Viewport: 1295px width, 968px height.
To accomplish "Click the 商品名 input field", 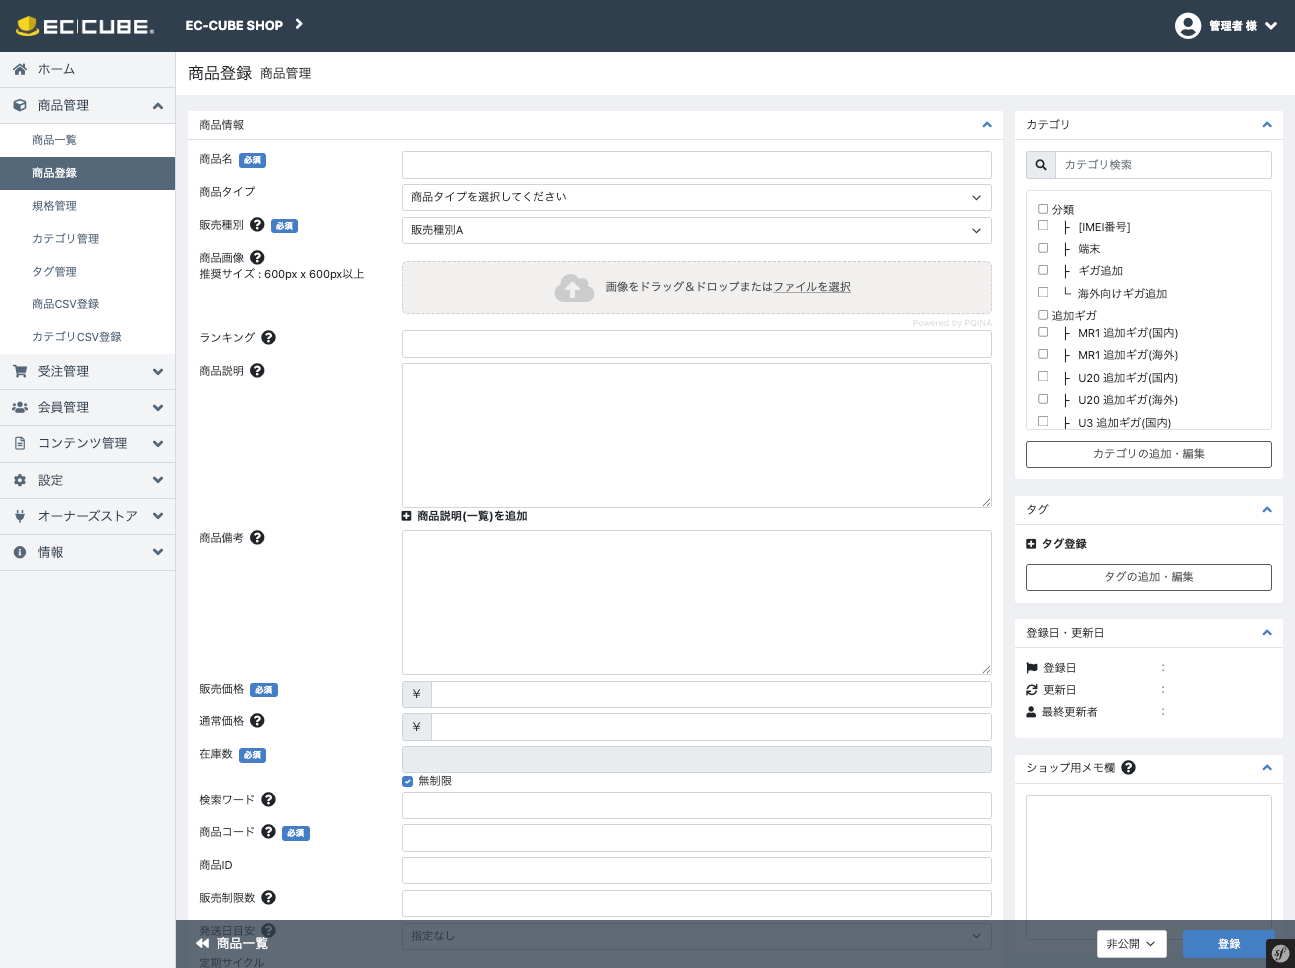I will click(x=697, y=164).
